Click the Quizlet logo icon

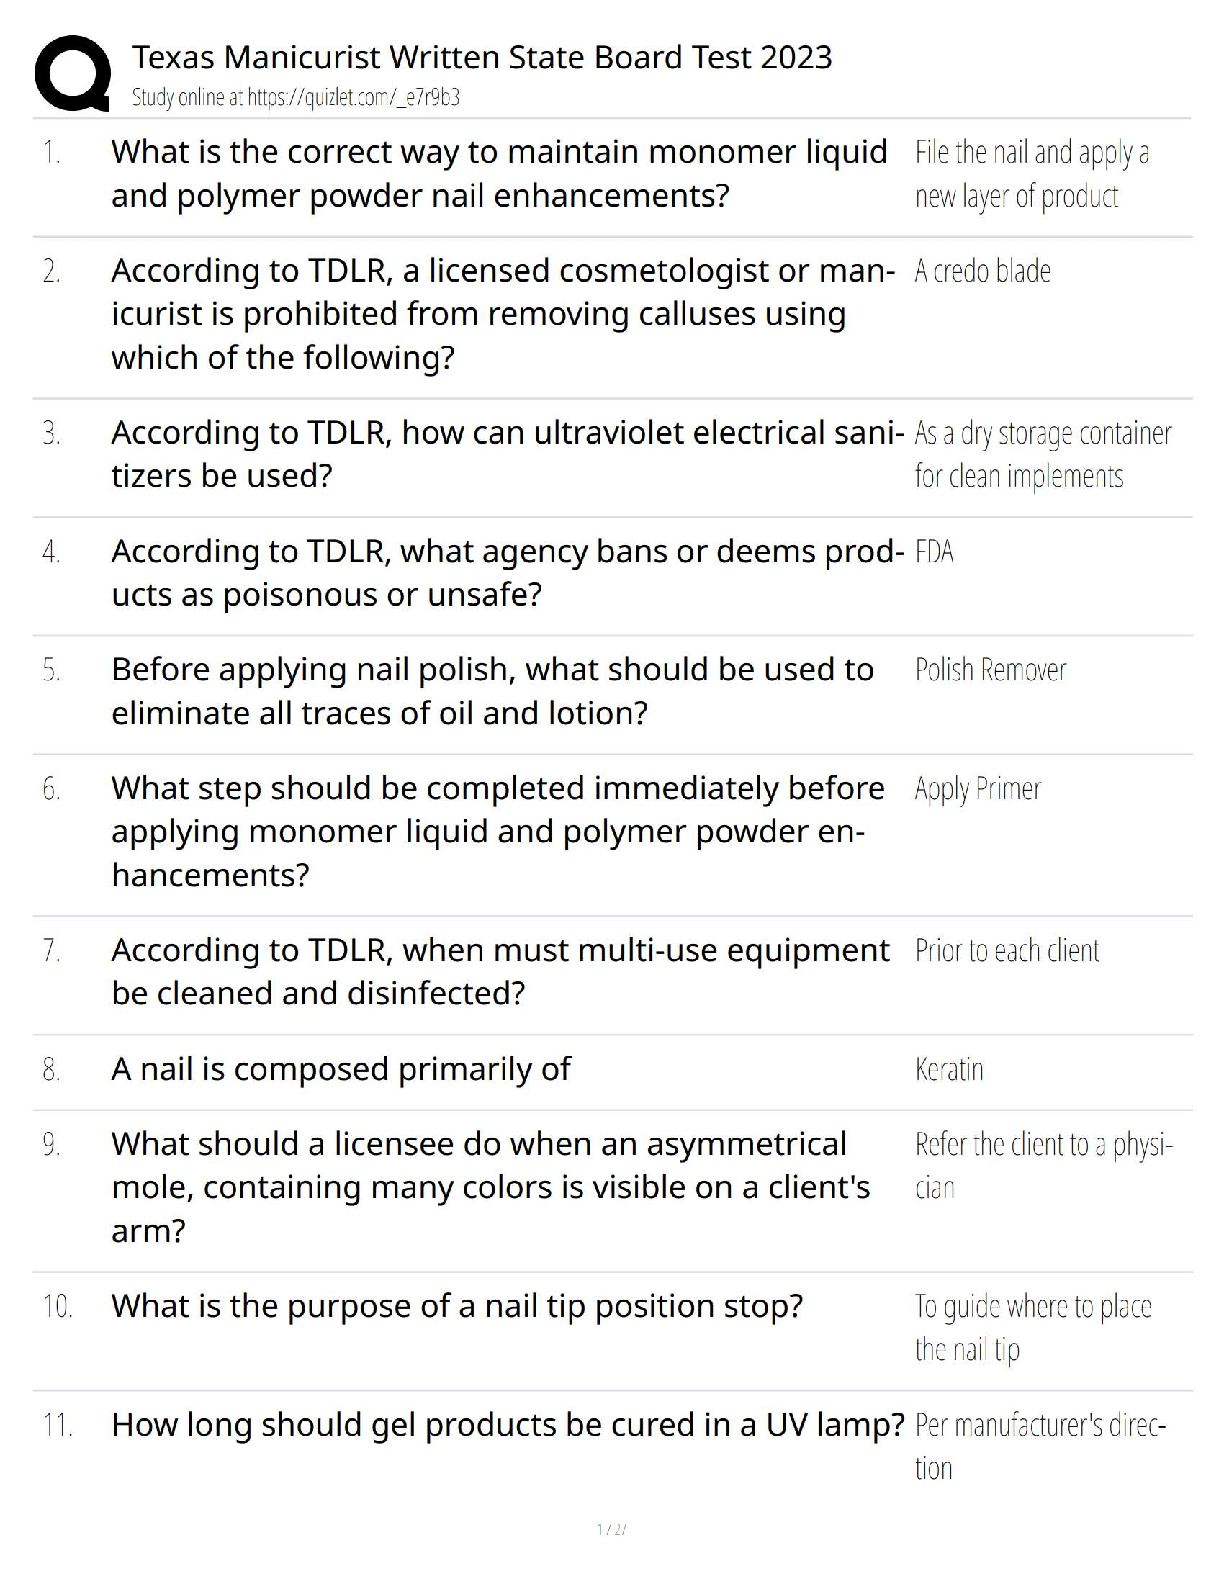(x=72, y=73)
